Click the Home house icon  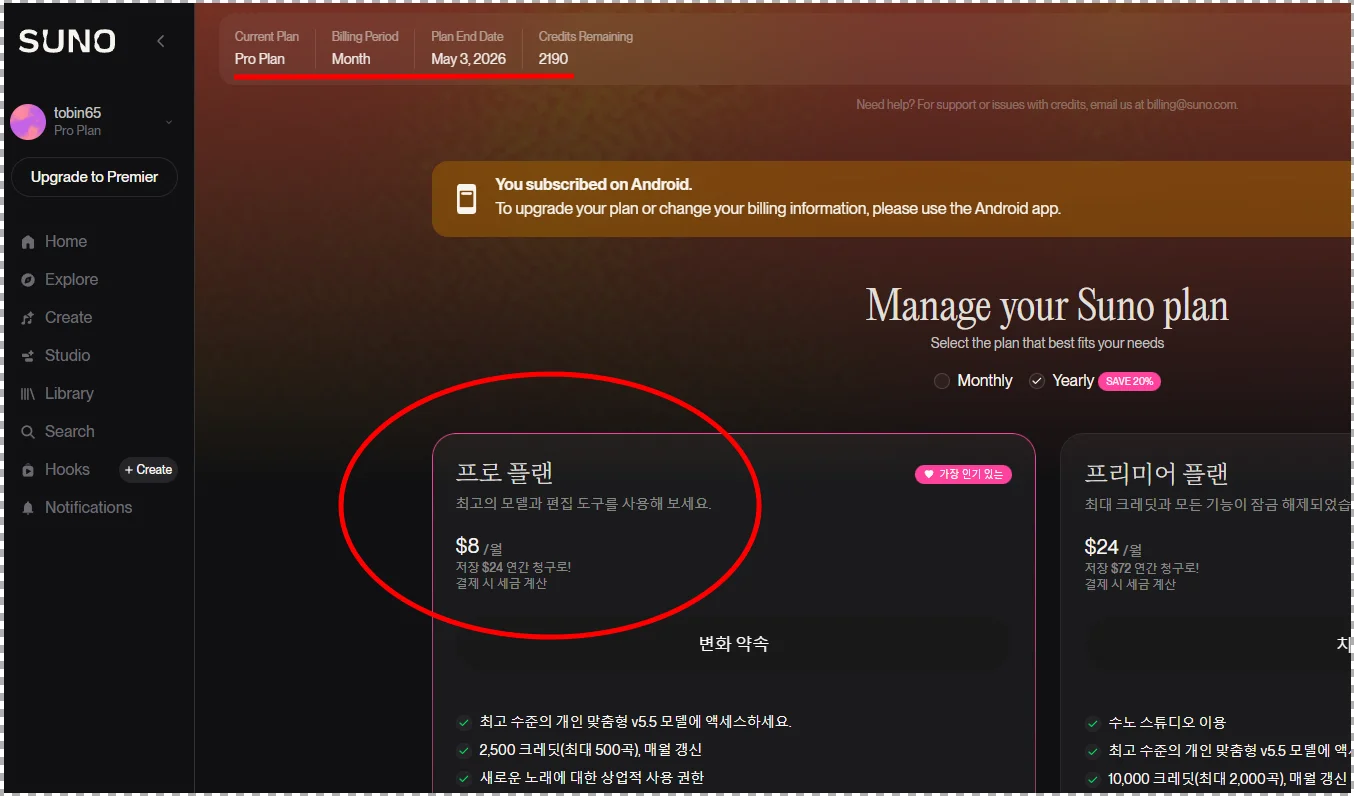[x=28, y=242]
